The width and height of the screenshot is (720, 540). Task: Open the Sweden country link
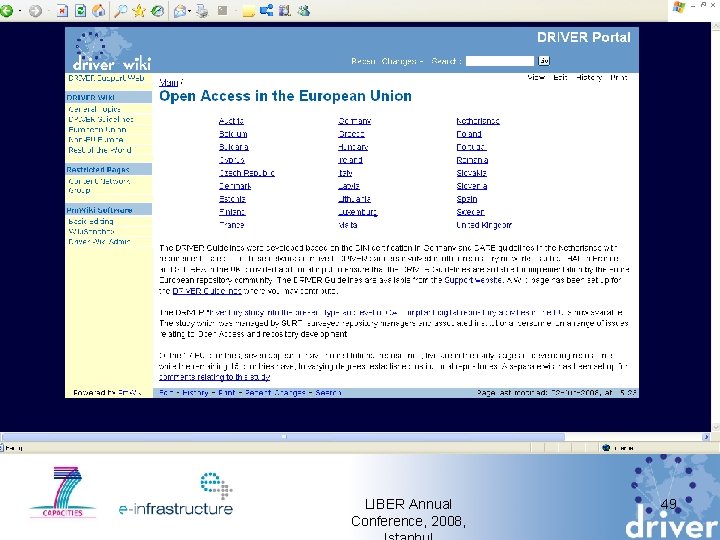point(470,212)
